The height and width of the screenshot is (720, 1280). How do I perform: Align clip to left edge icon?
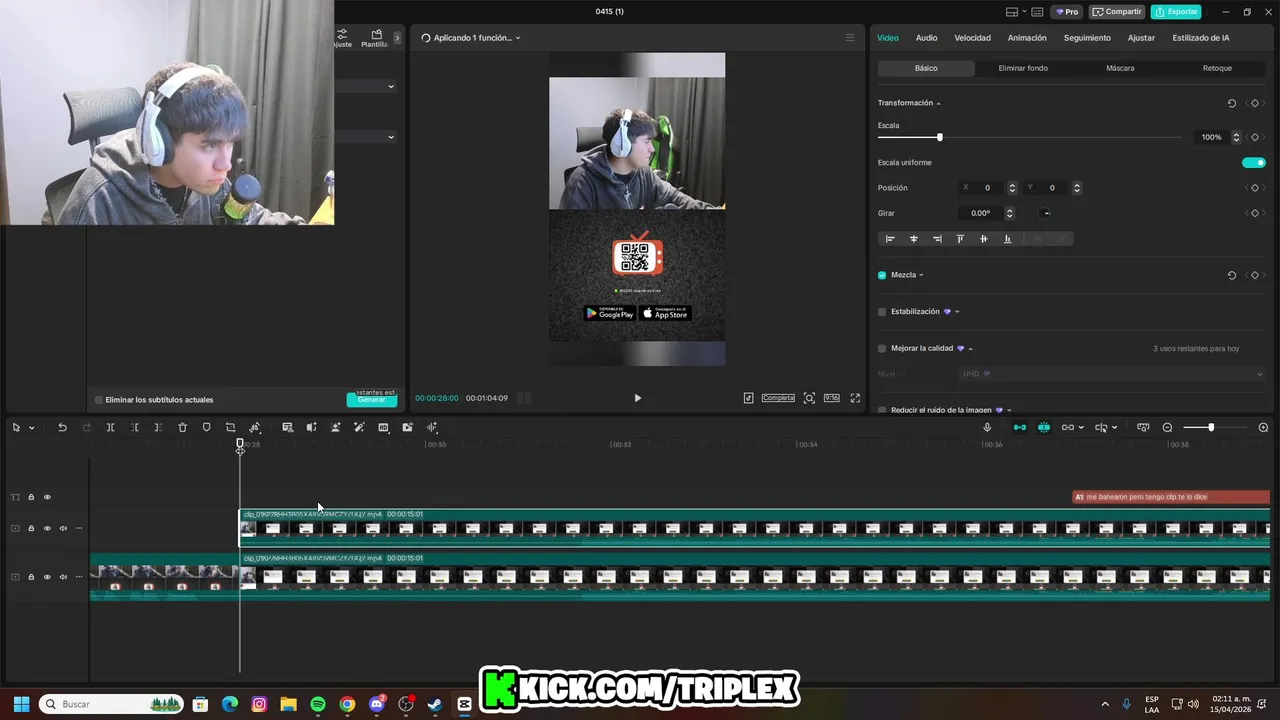(890, 239)
